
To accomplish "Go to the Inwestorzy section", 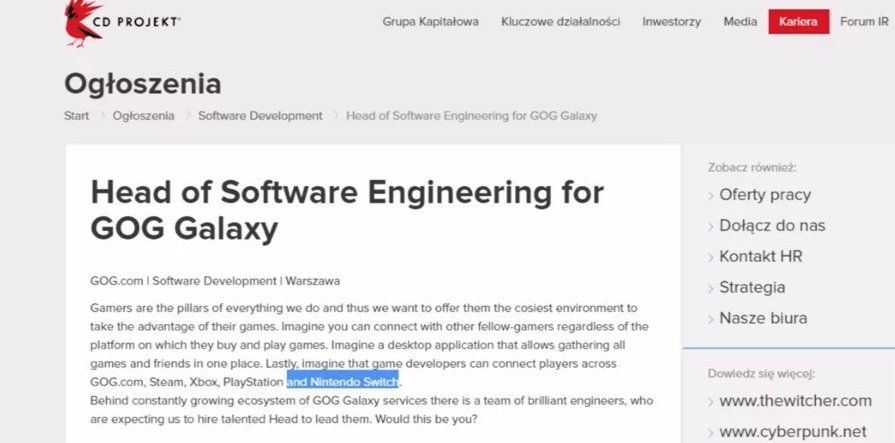I will click(671, 22).
